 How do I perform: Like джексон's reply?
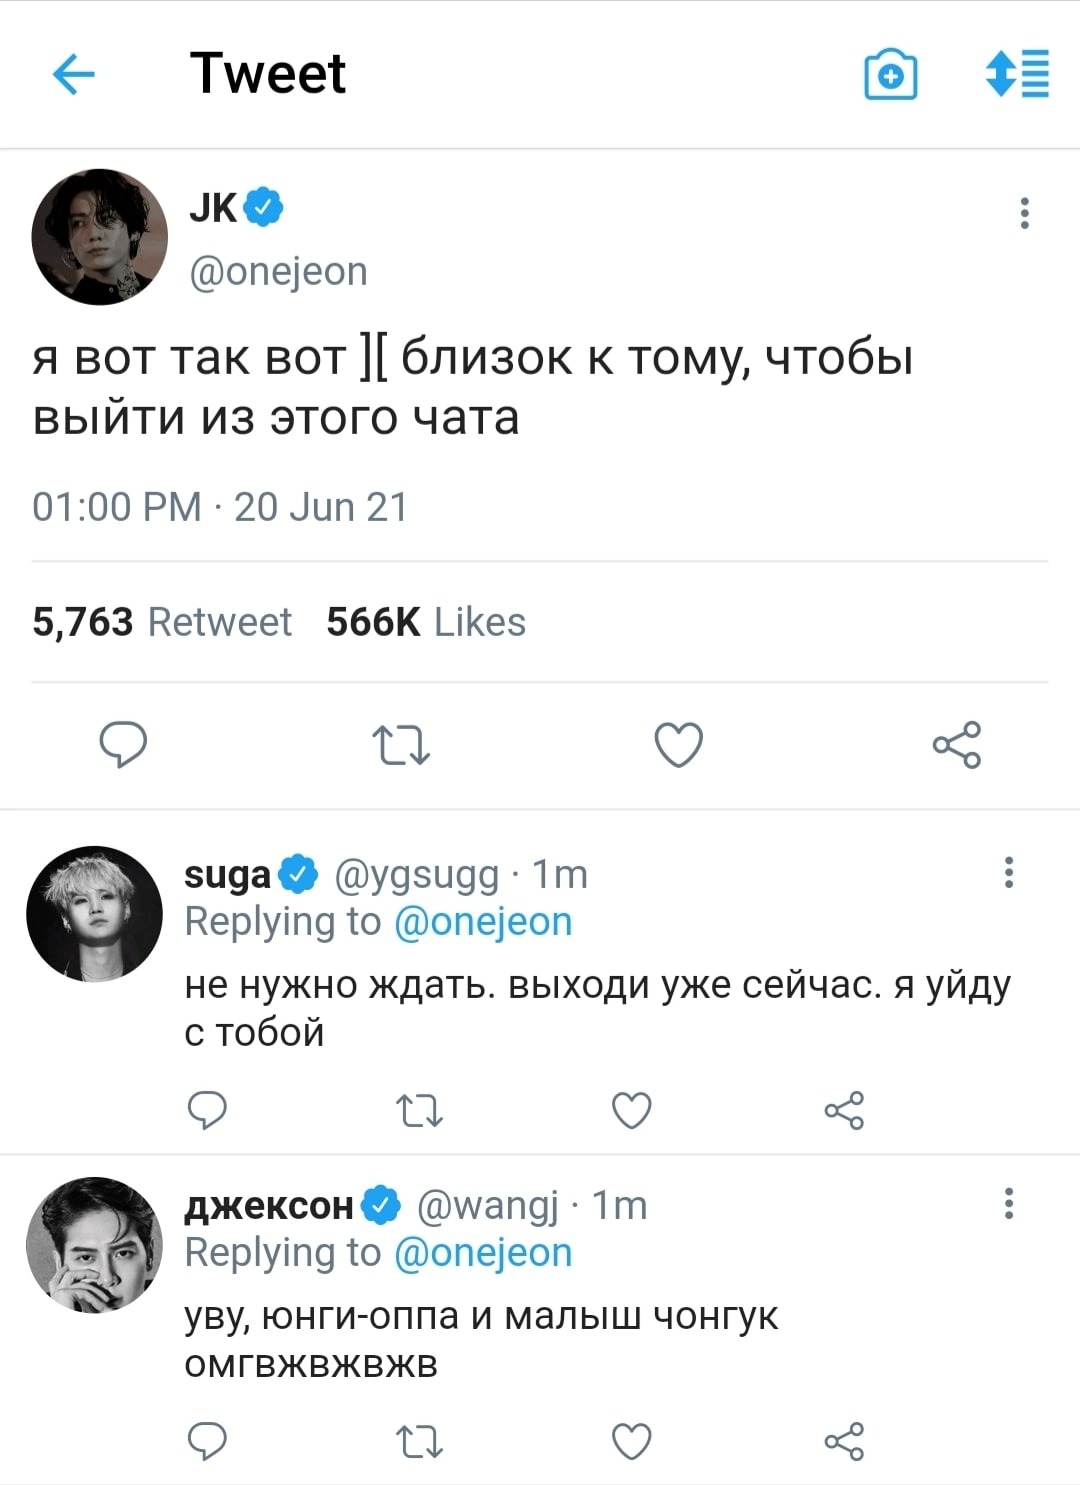(x=632, y=1441)
